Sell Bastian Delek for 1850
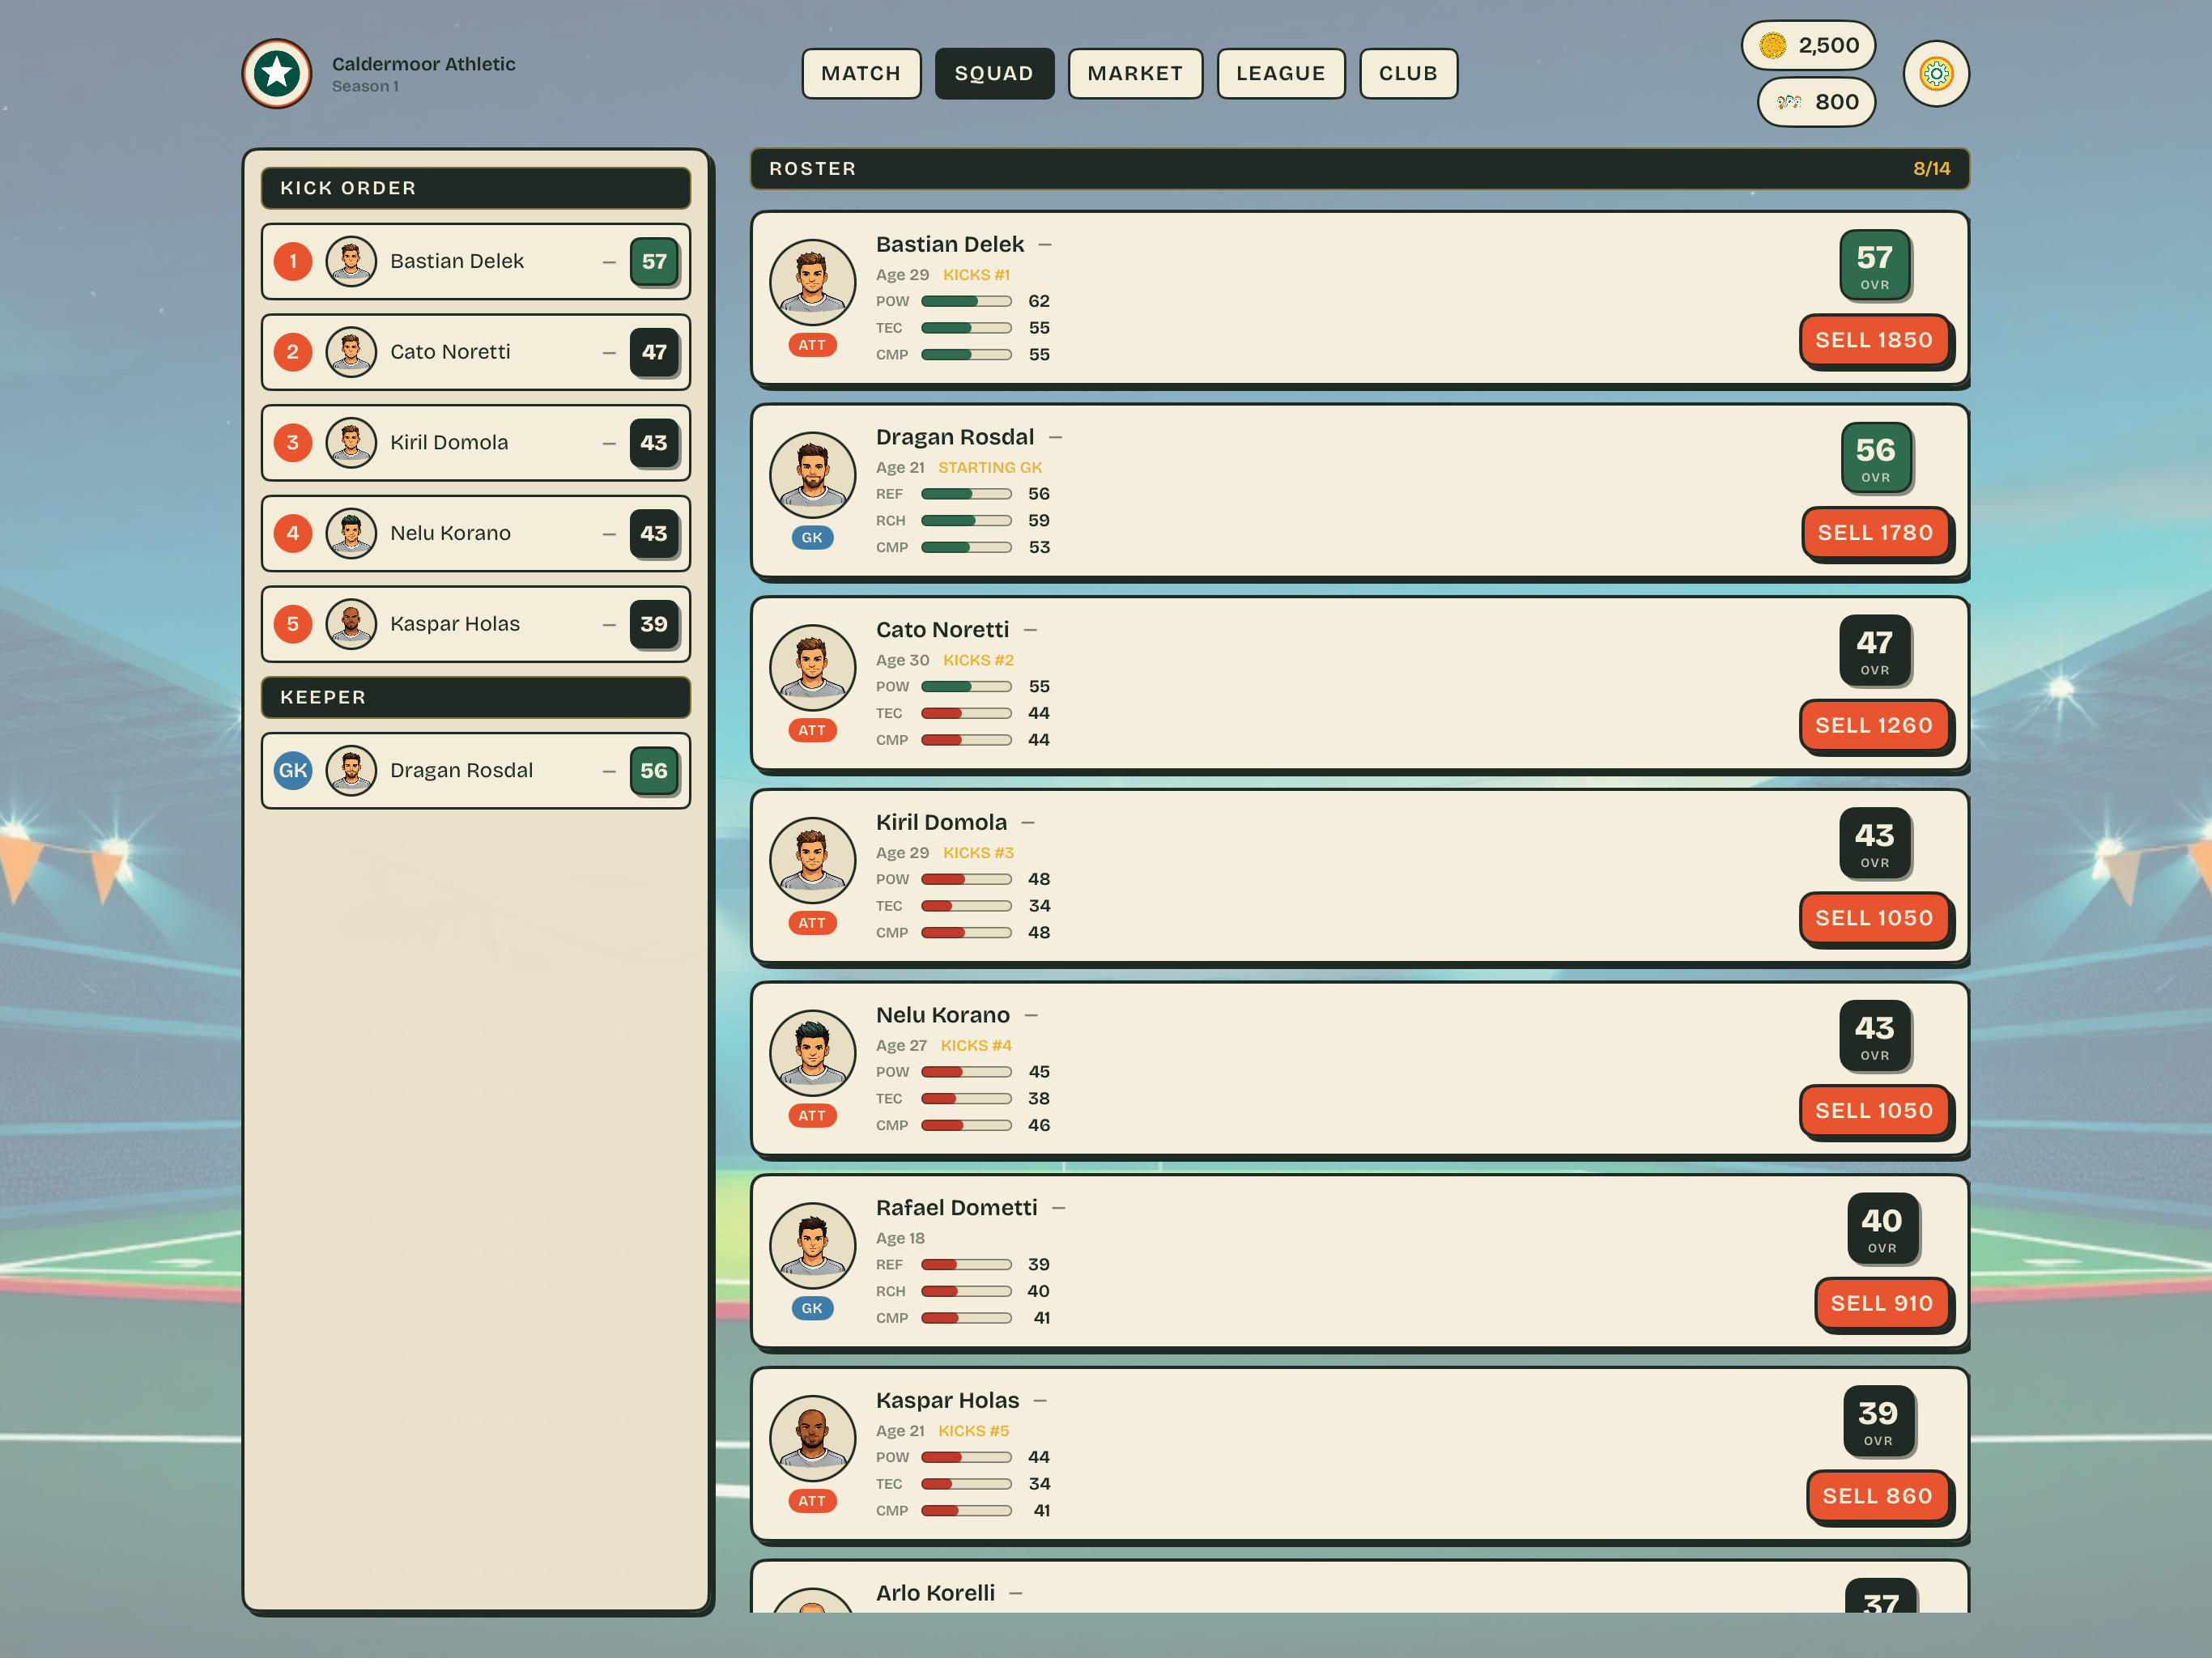2212x1658 pixels. click(1874, 340)
